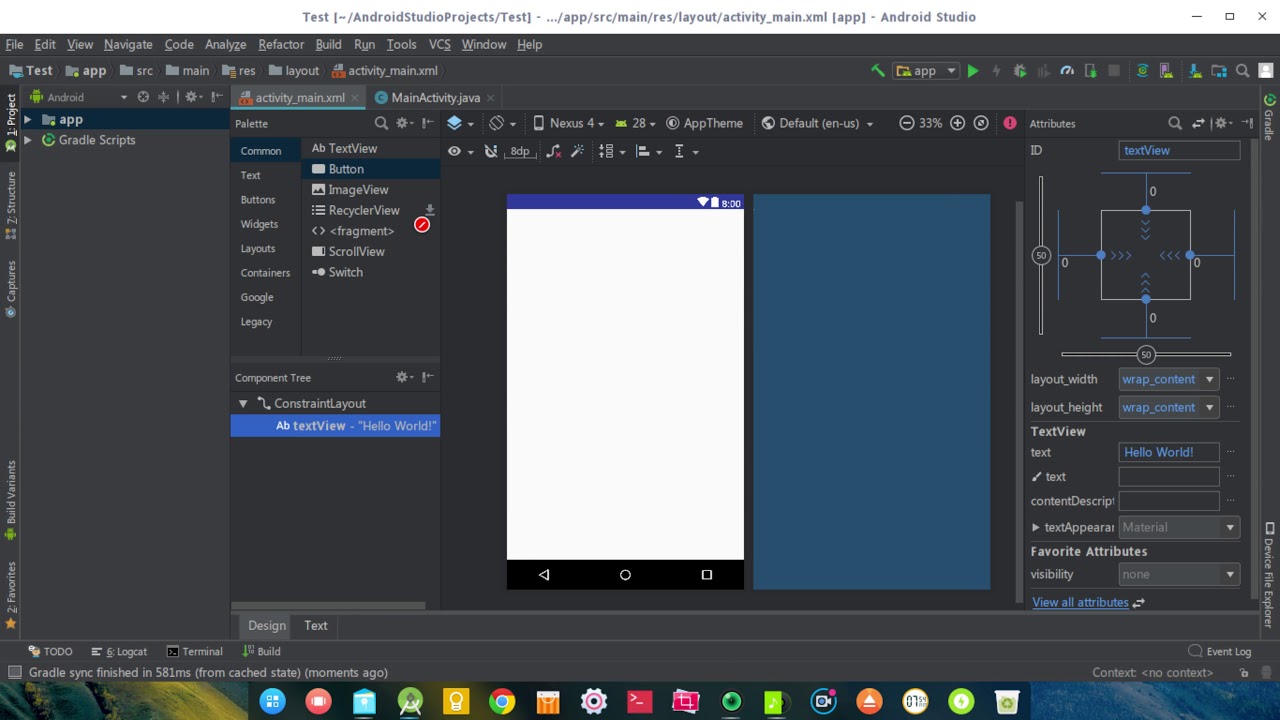1280x720 pixels.
Task: Open the API 28 version dropdown
Action: coord(635,123)
